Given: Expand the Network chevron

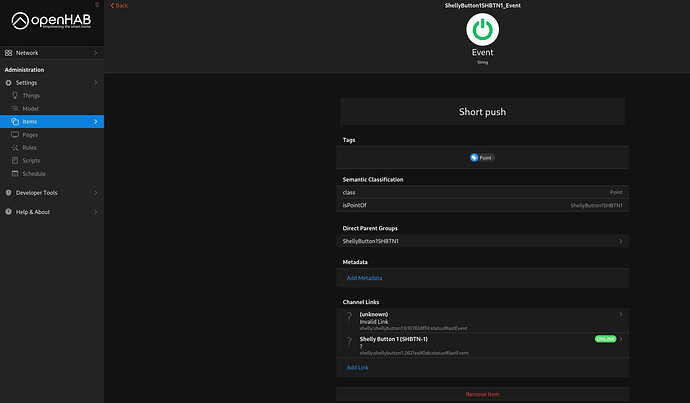Looking at the screenshot, I should click(x=95, y=53).
